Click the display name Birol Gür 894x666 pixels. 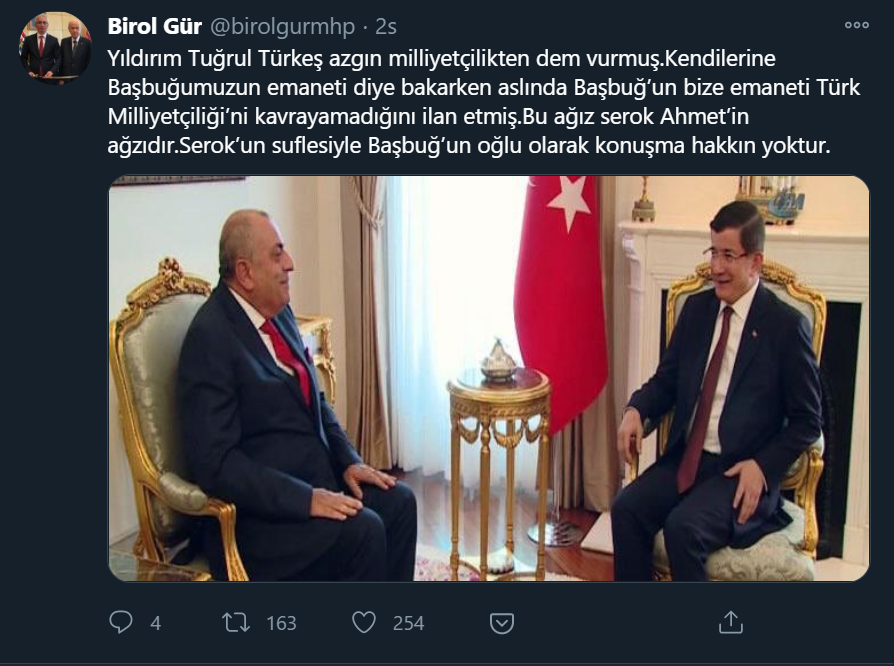click(x=155, y=26)
